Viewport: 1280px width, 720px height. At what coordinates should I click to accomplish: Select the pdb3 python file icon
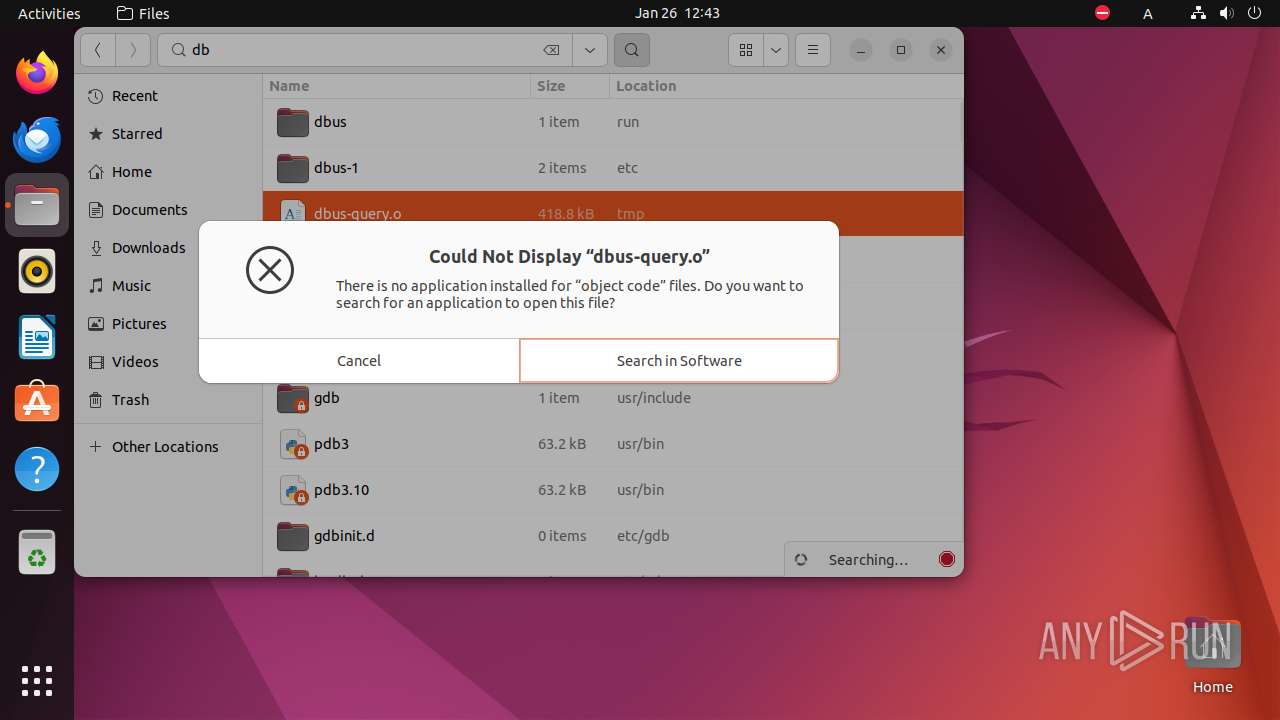point(293,444)
